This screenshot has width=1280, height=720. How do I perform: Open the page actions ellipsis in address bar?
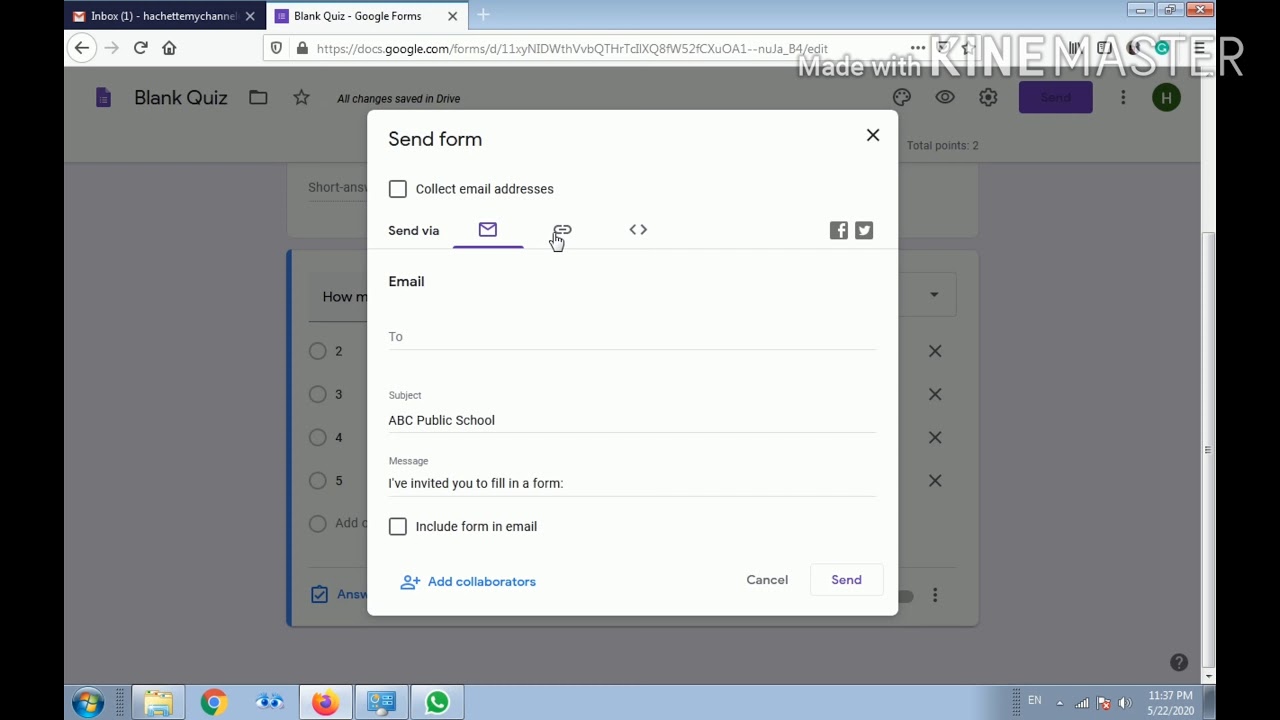coord(917,48)
